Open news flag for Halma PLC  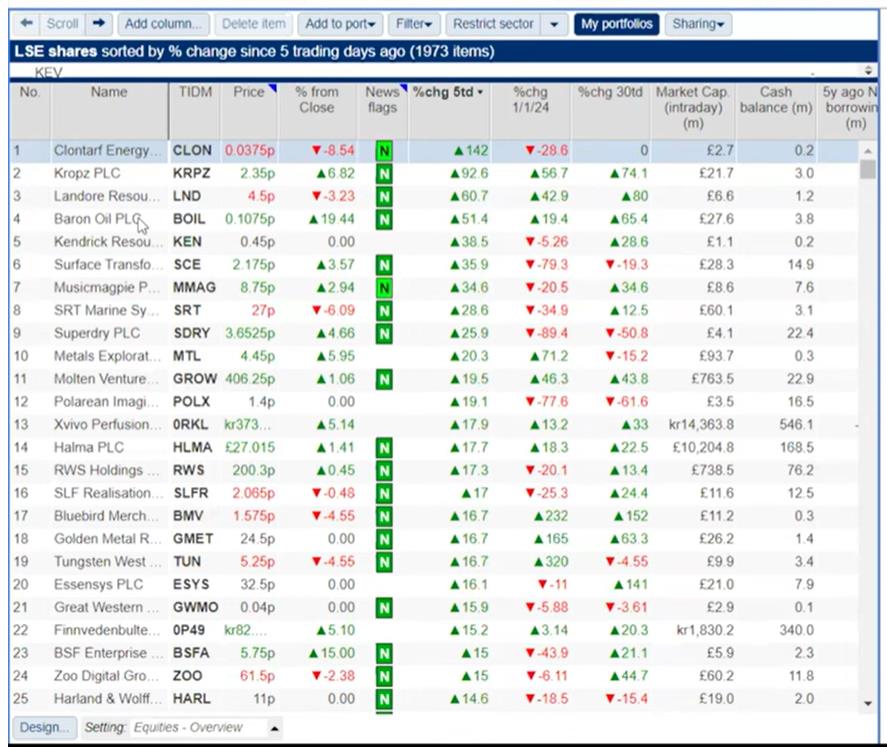[384, 448]
